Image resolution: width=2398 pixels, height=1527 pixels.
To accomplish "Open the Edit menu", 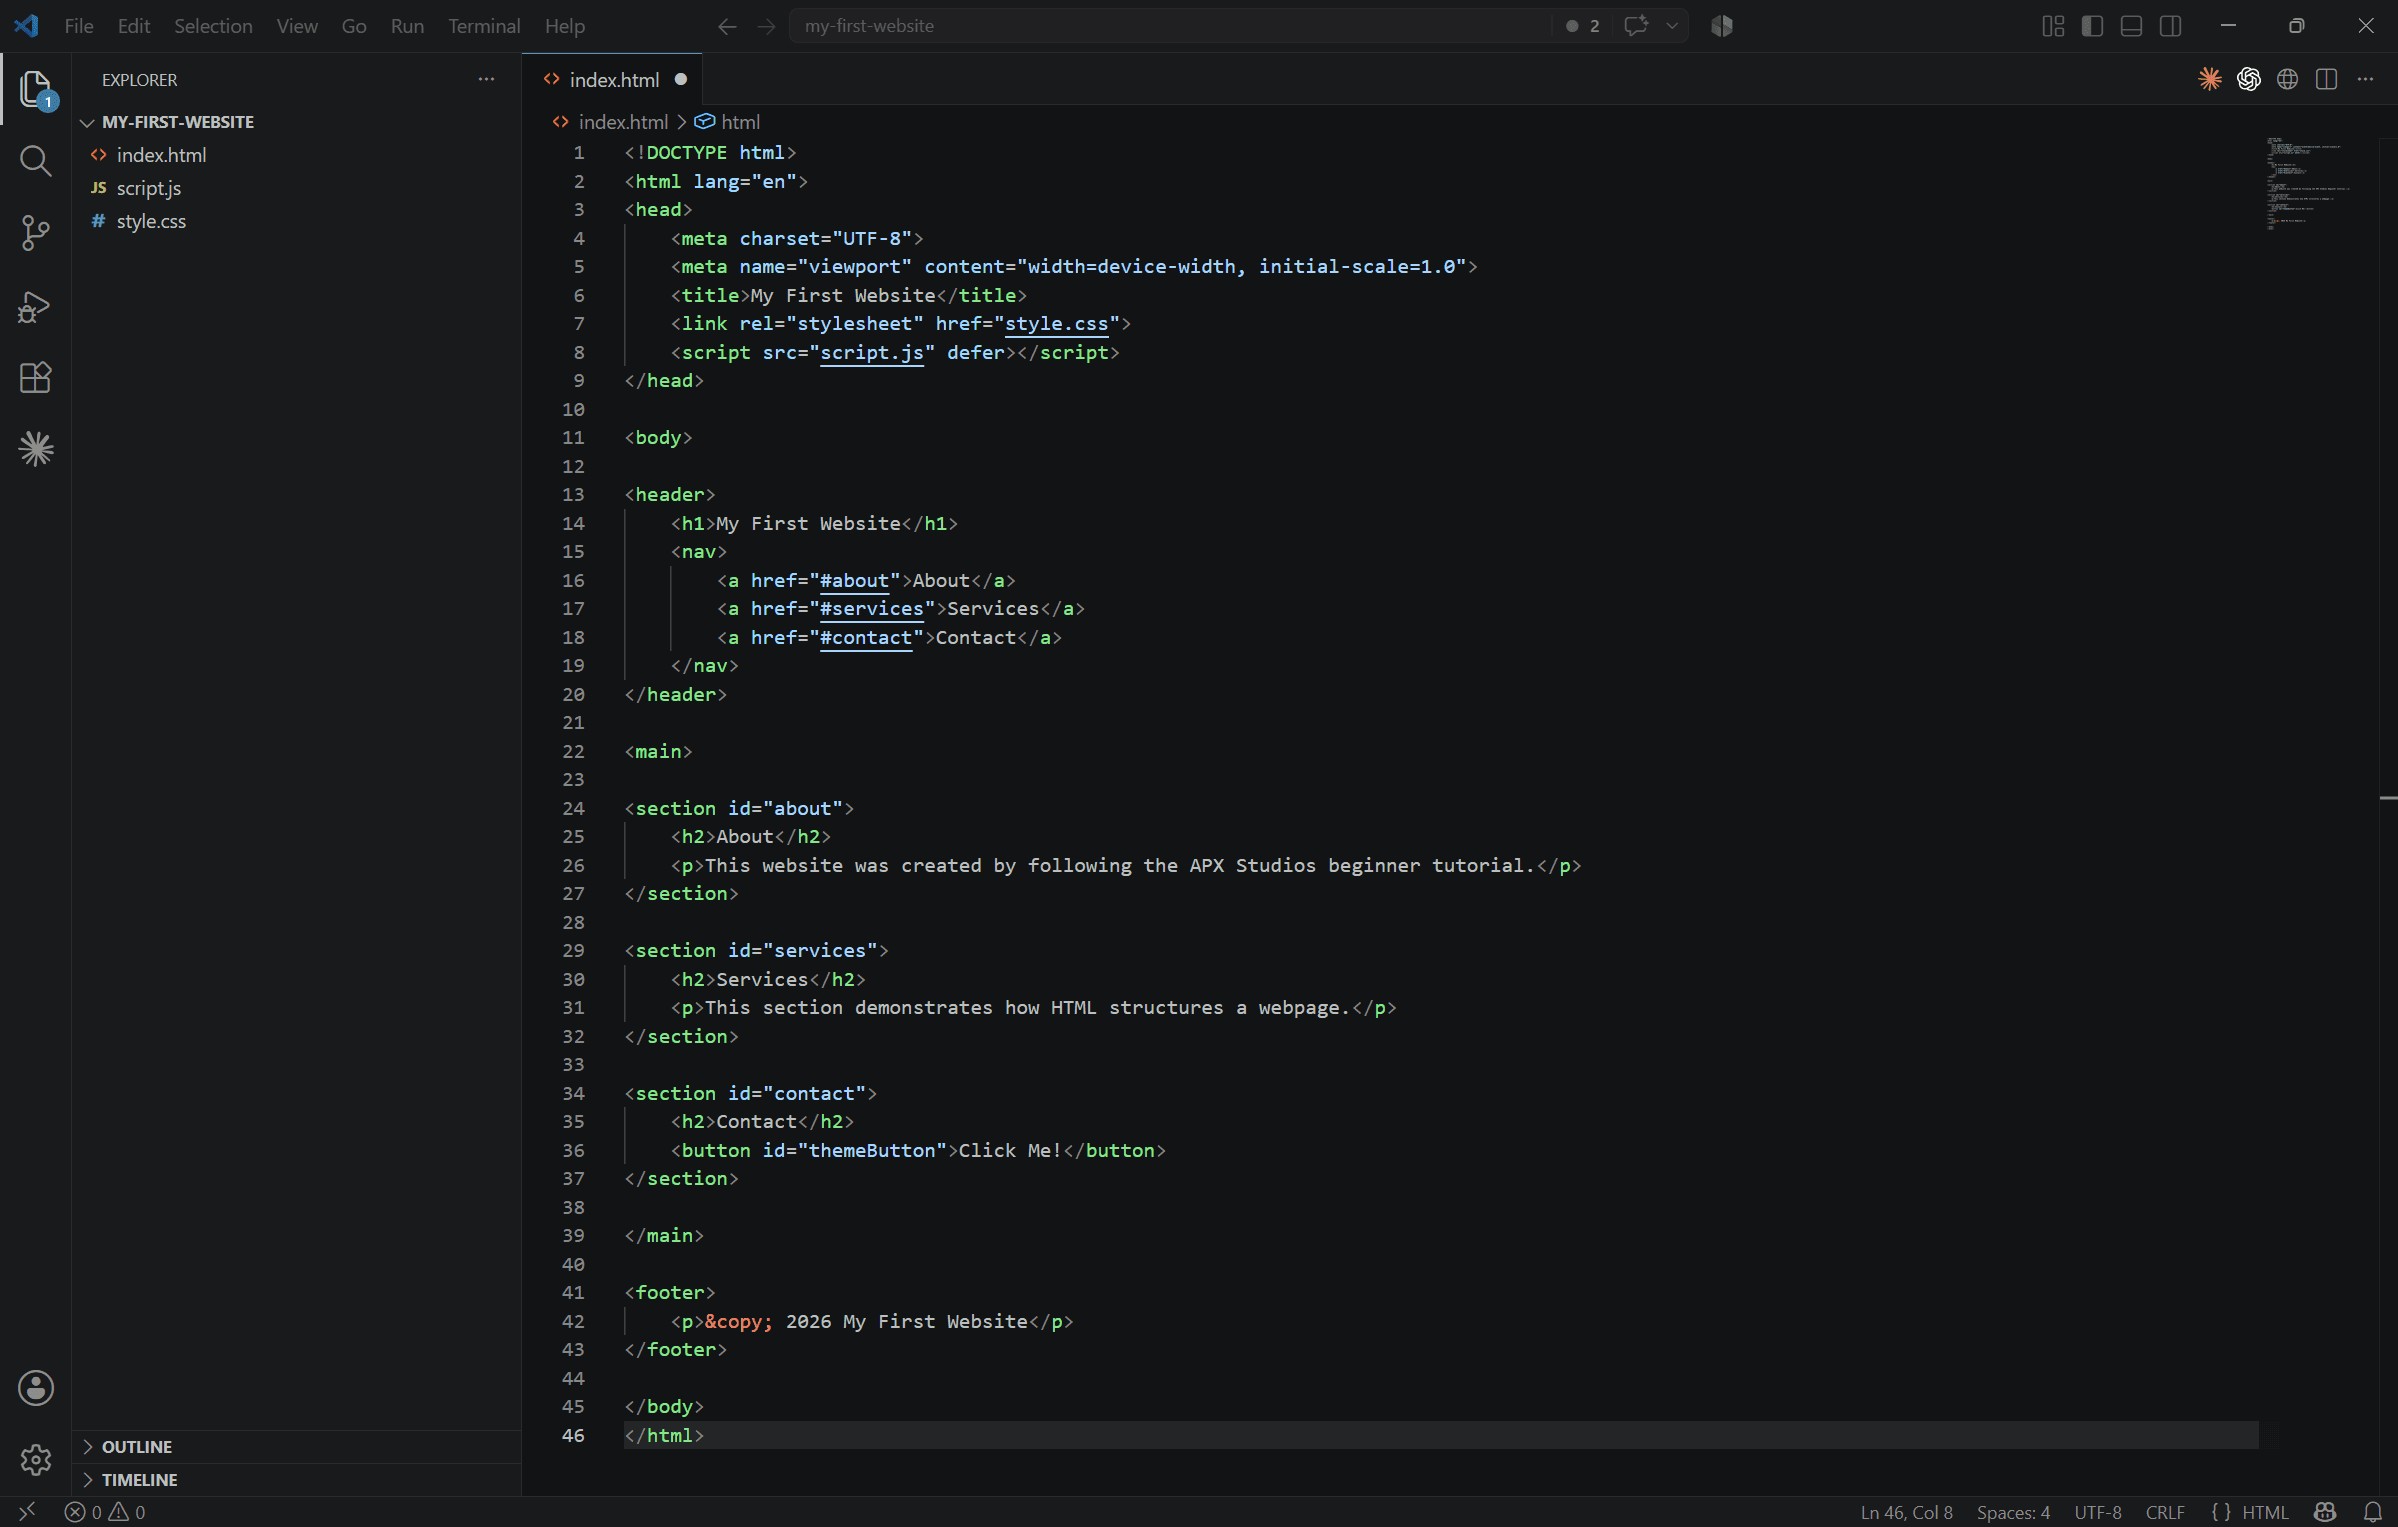I will [x=134, y=26].
